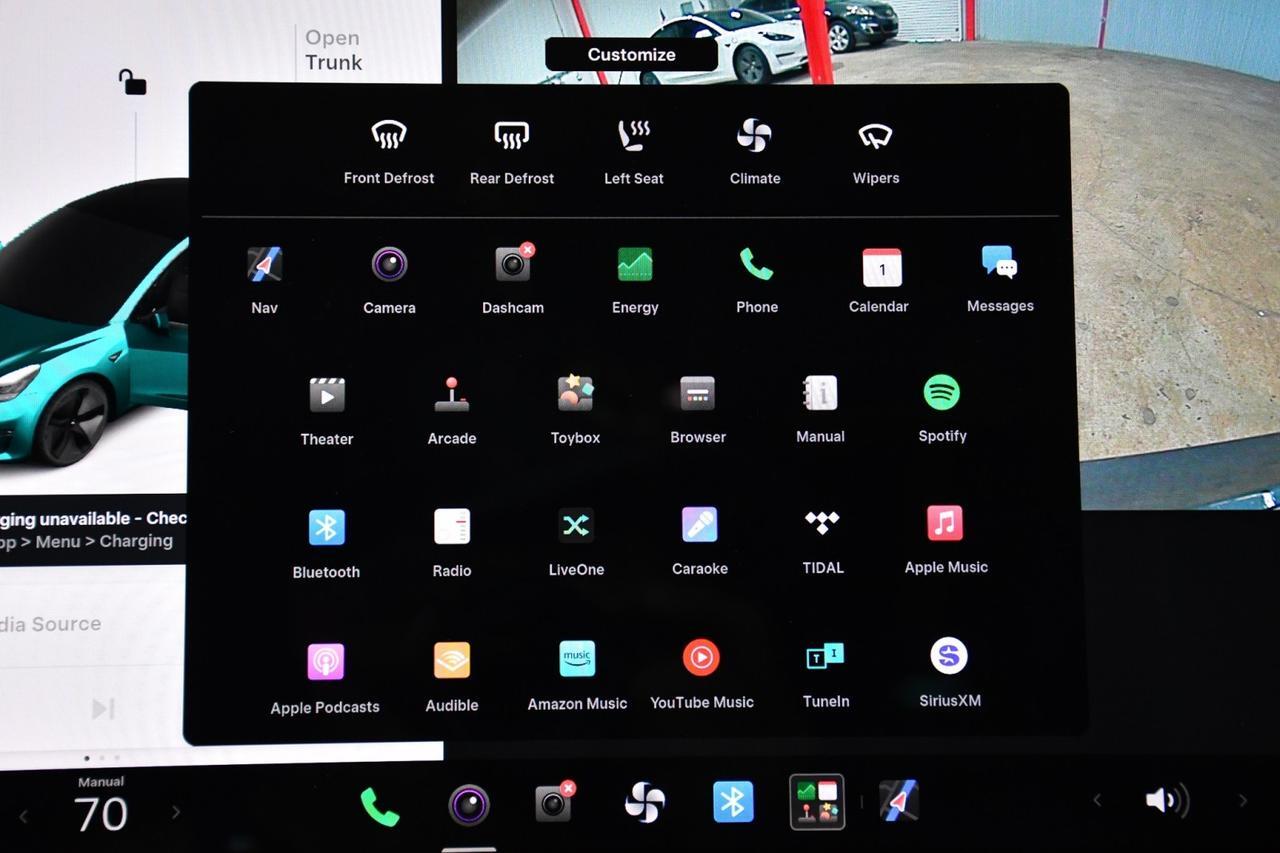Tap the door lock icon
1280x853 pixels.
click(132, 82)
